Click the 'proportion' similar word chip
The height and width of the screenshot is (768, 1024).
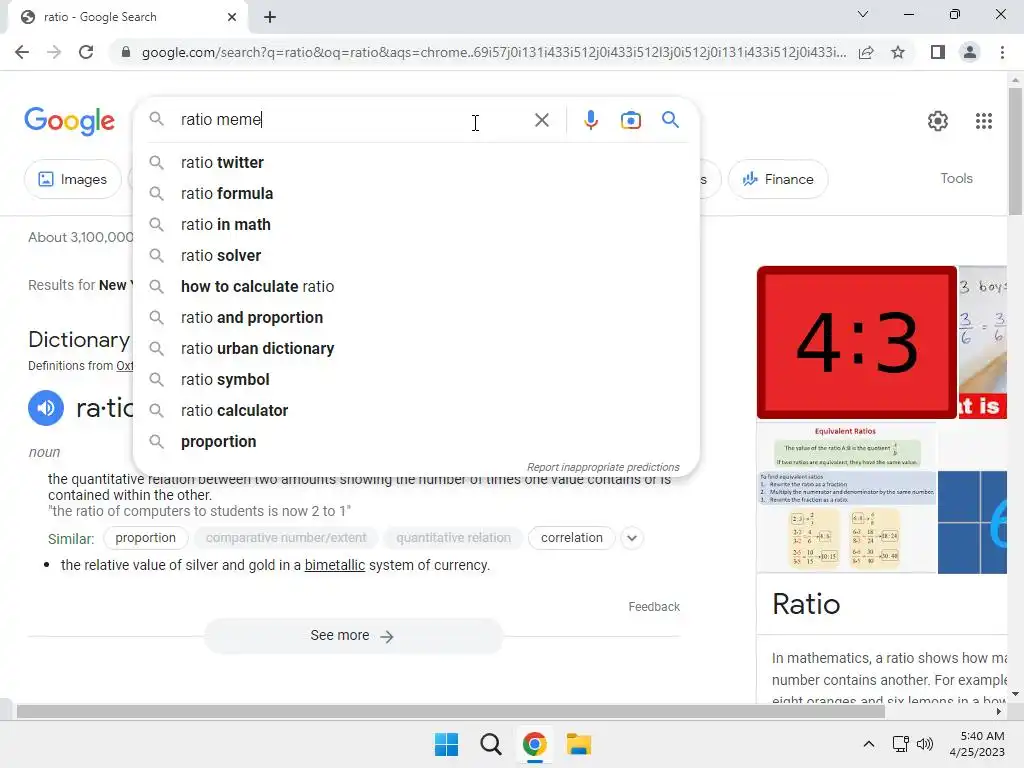pos(146,538)
